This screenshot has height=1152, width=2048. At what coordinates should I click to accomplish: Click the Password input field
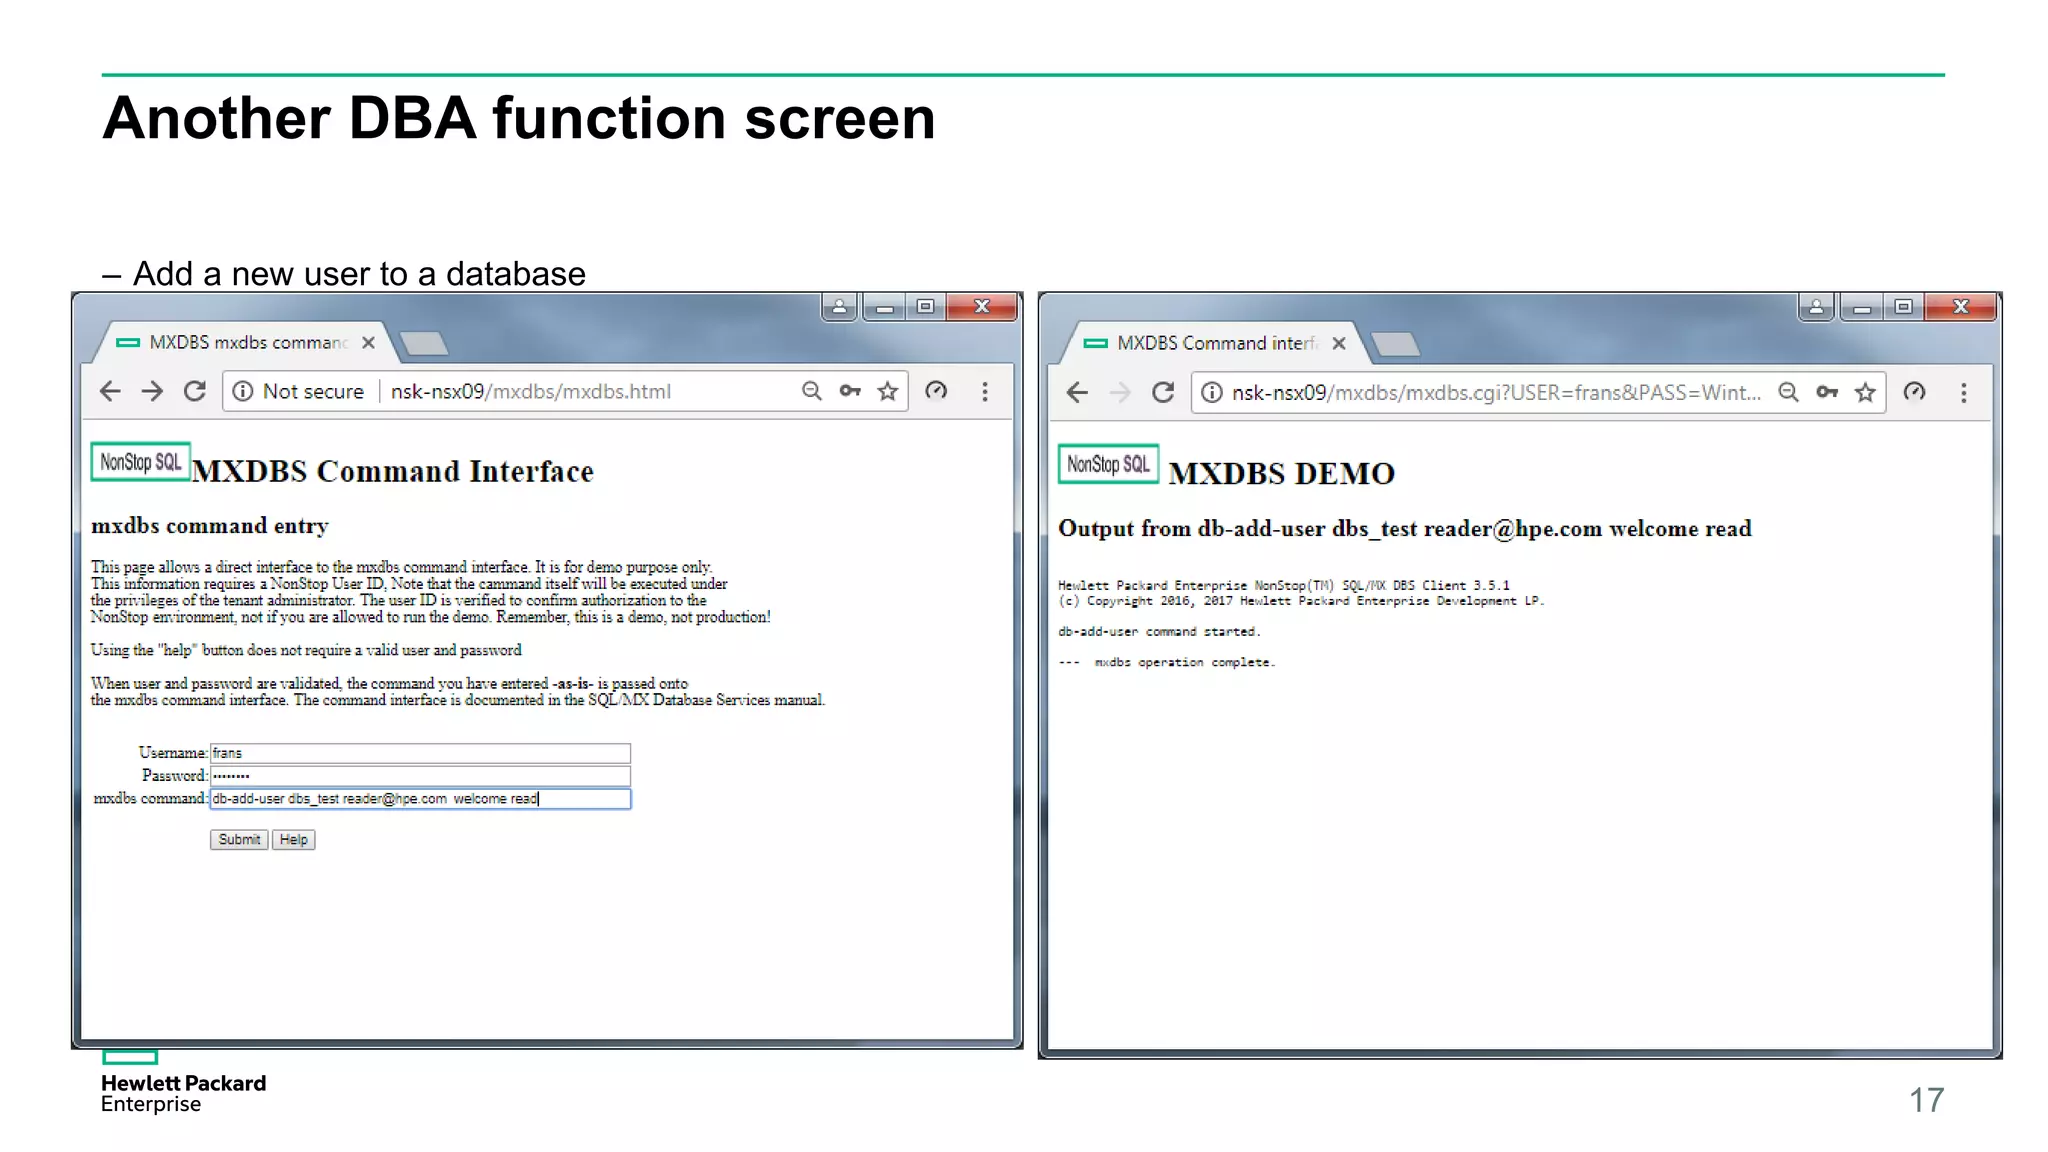[x=420, y=776]
